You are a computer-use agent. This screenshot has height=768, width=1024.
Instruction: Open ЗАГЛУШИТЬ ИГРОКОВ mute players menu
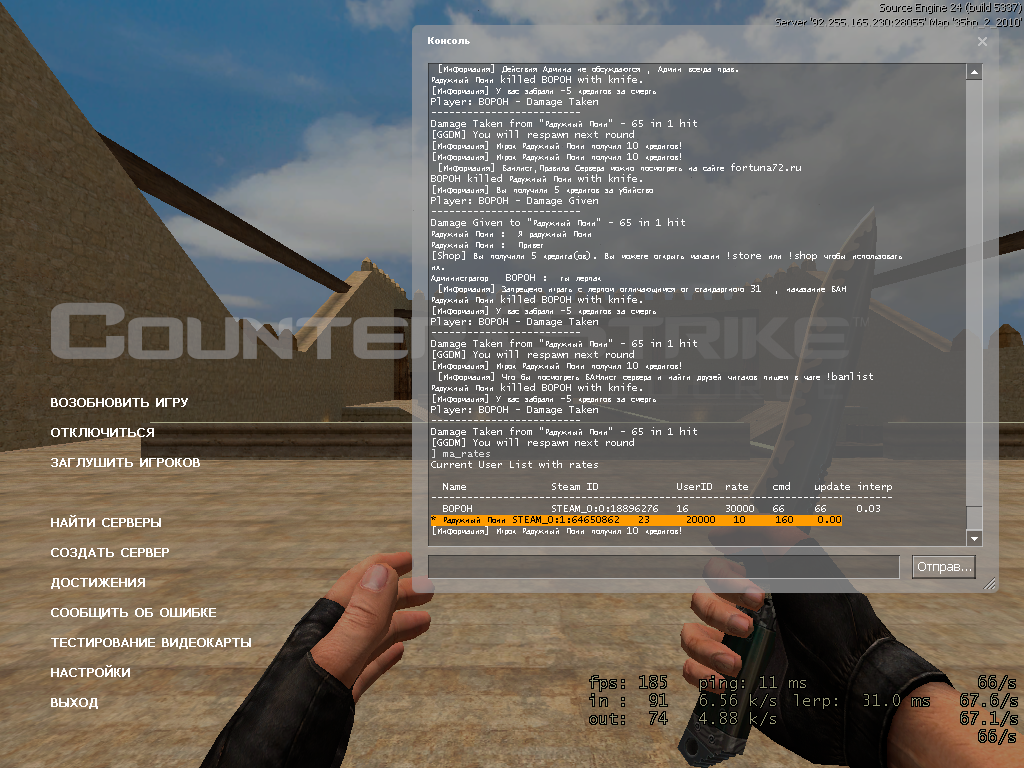point(125,462)
